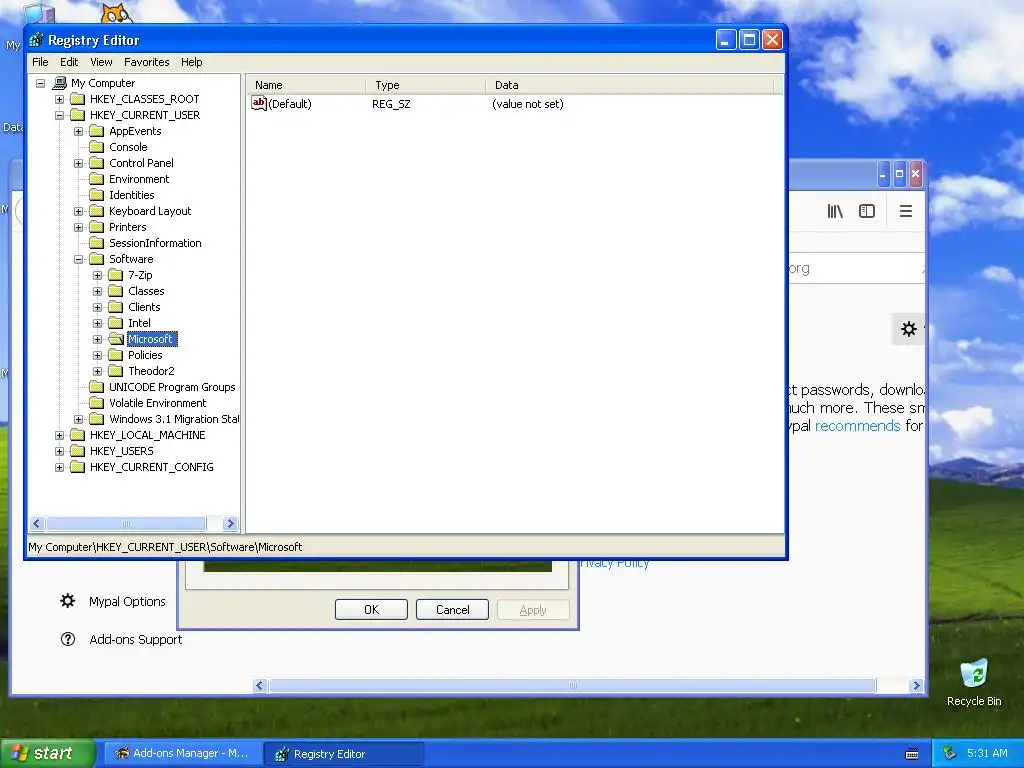Click the HKEY_CLASSES_ROOT folder icon
This screenshot has width=1024, height=768.
click(78, 99)
